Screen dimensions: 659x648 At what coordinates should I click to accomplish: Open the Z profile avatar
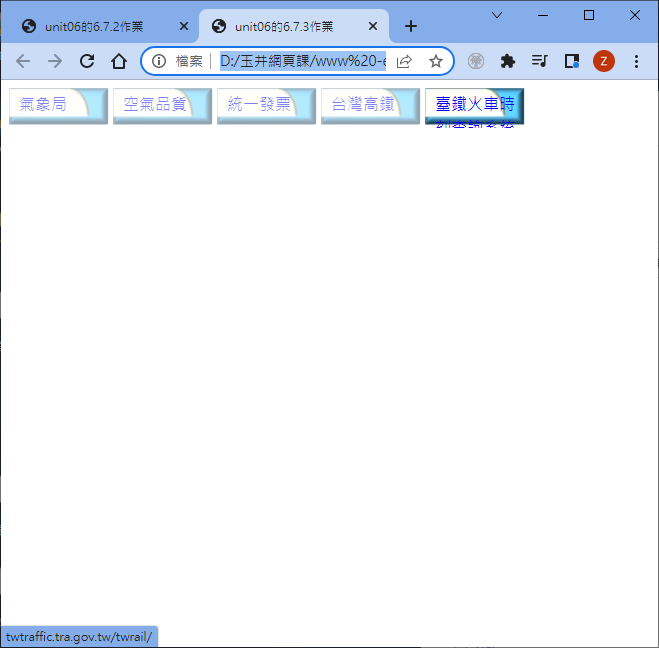(604, 61)
